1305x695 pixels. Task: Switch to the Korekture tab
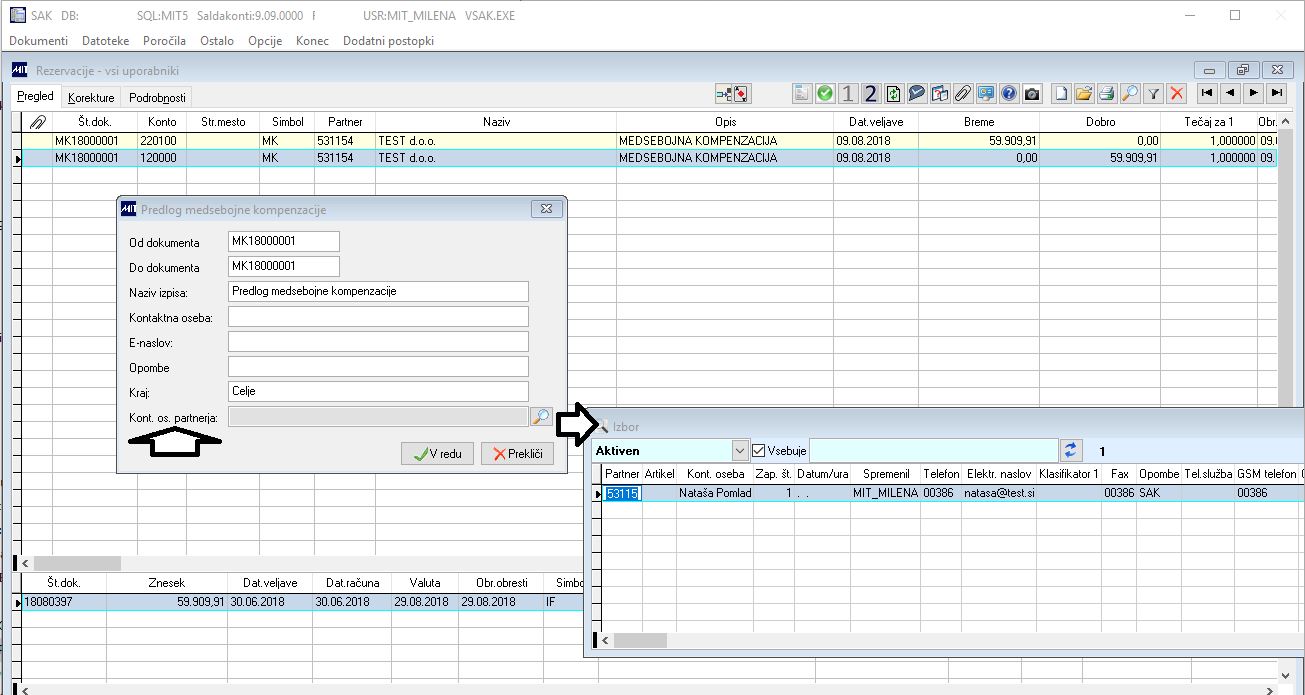[91, 98]
